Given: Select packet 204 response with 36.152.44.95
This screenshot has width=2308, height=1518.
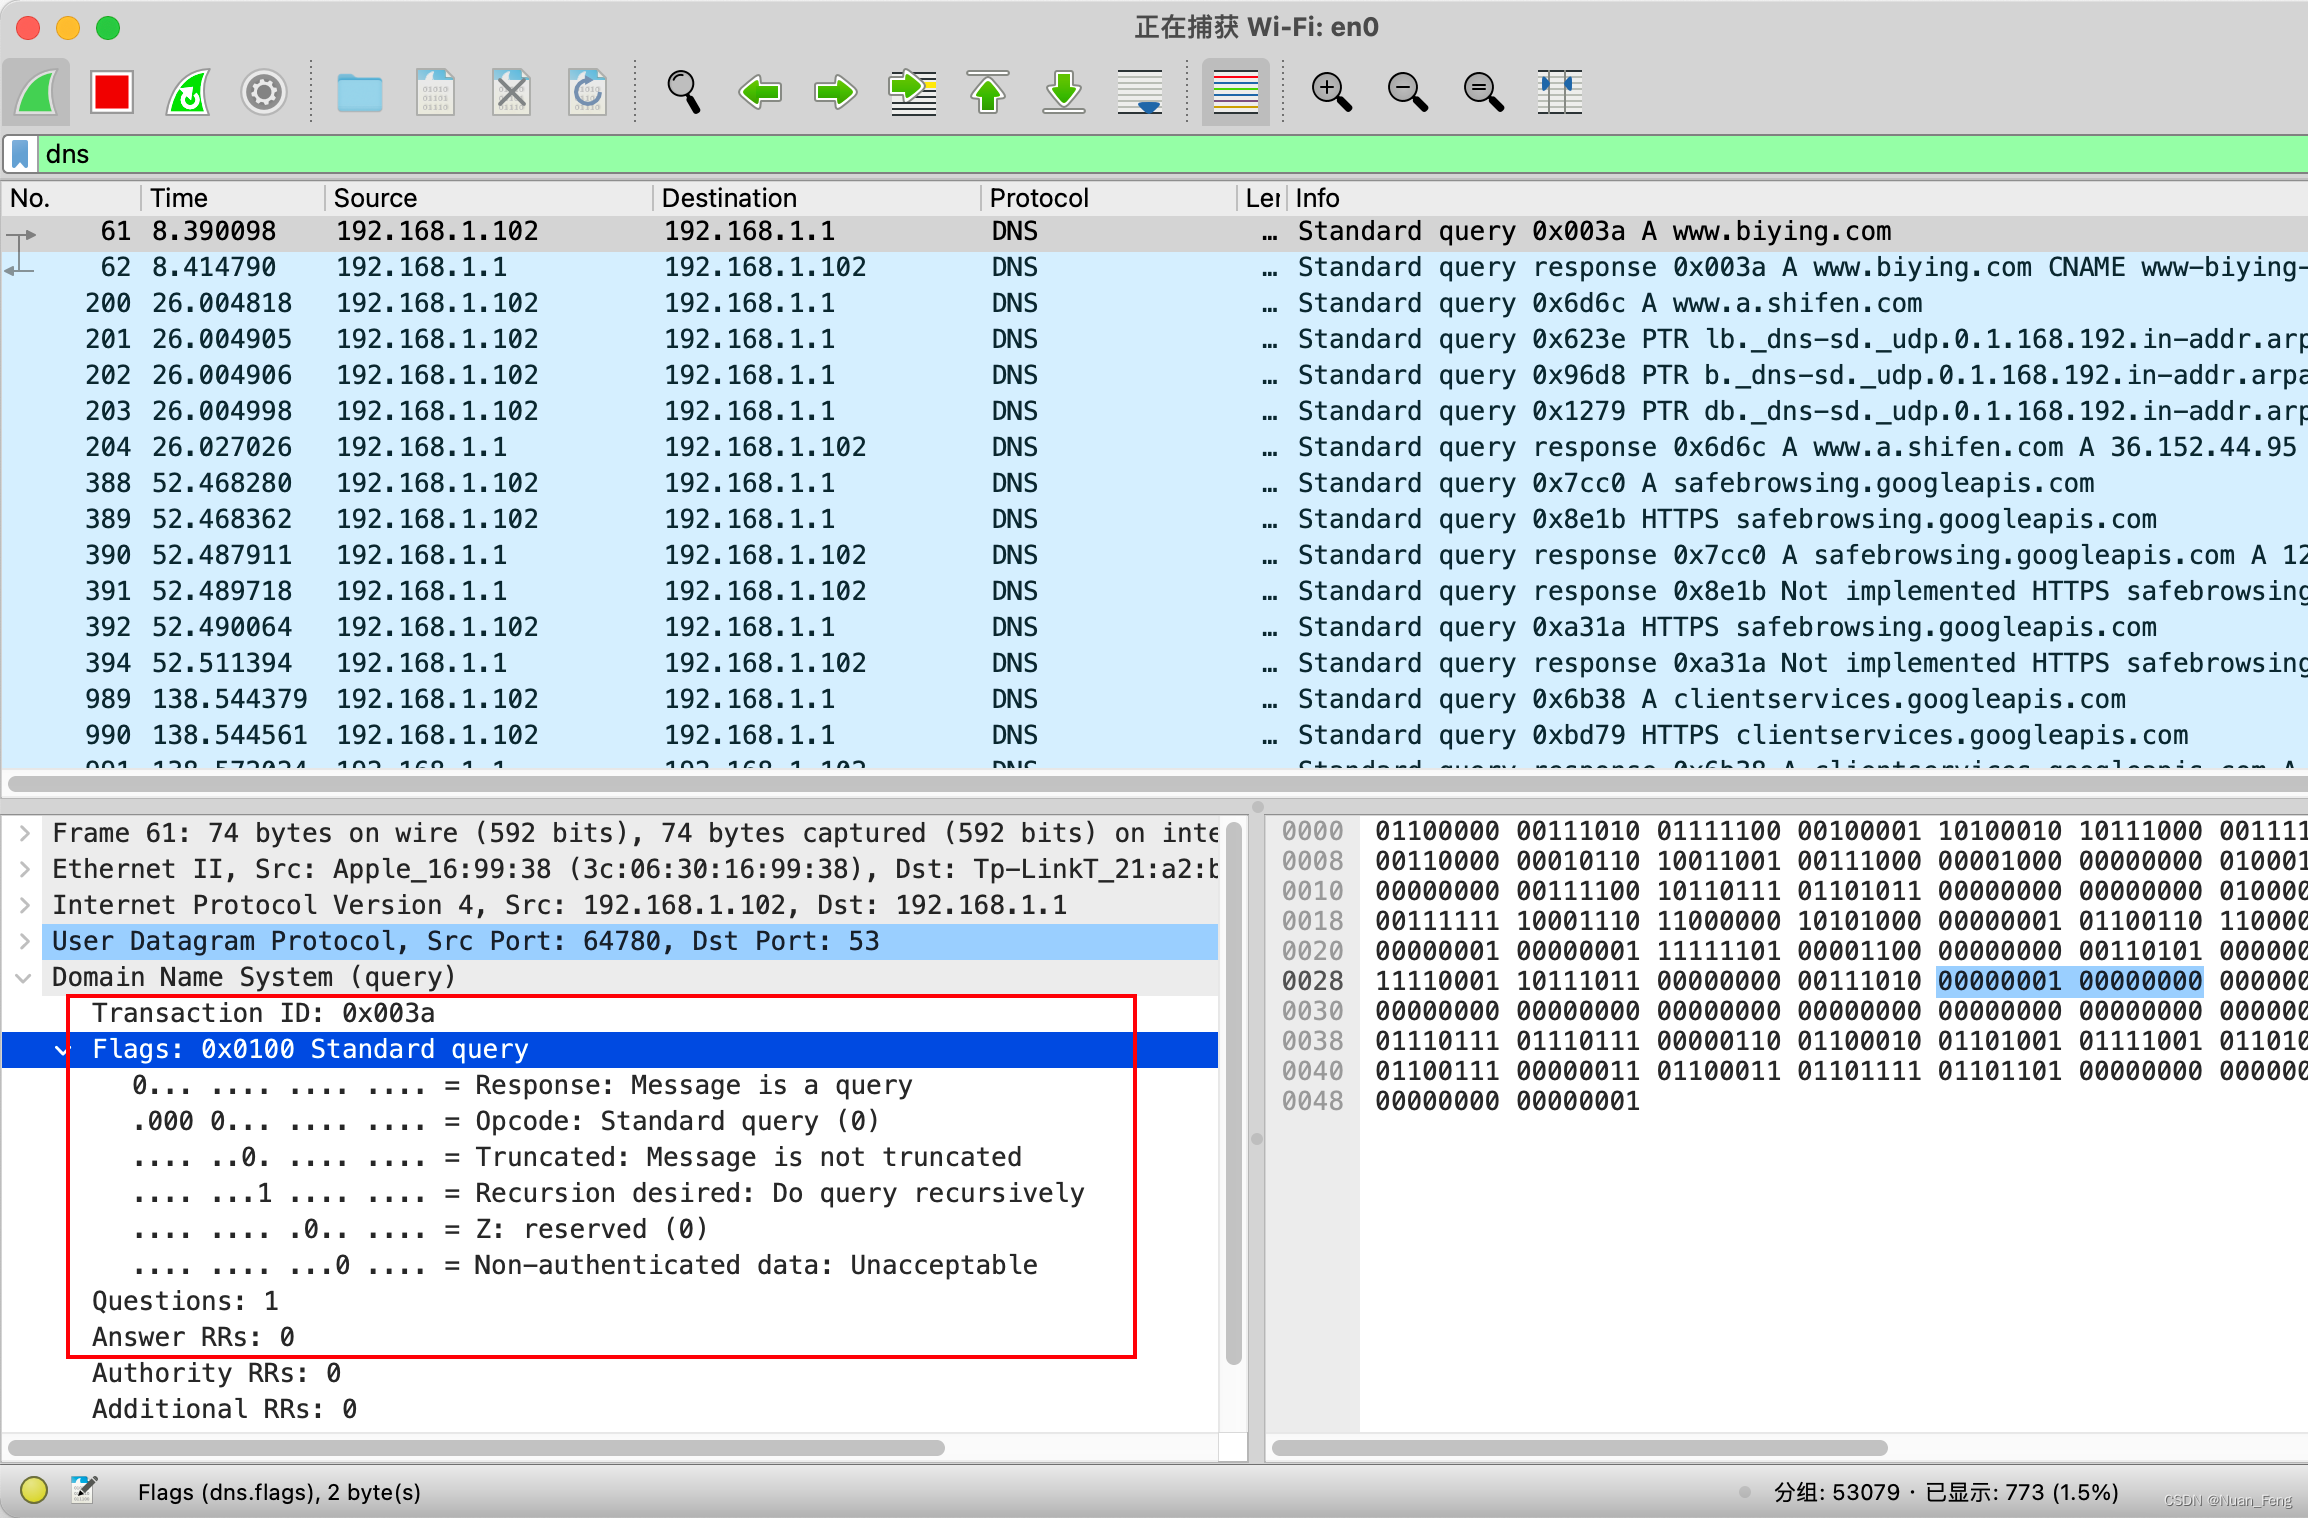Looking at the screenshot, I should [x=1154, y=447].
